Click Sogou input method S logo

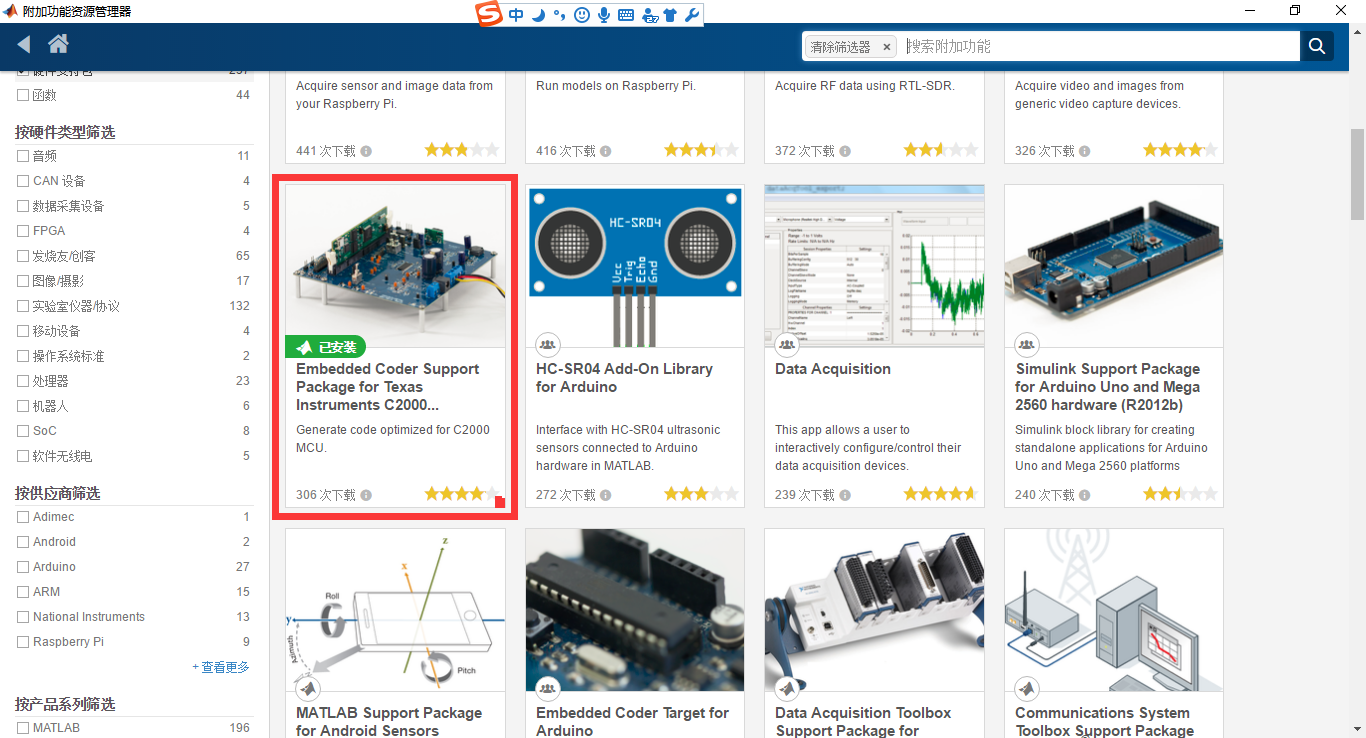tap(488, 14)
